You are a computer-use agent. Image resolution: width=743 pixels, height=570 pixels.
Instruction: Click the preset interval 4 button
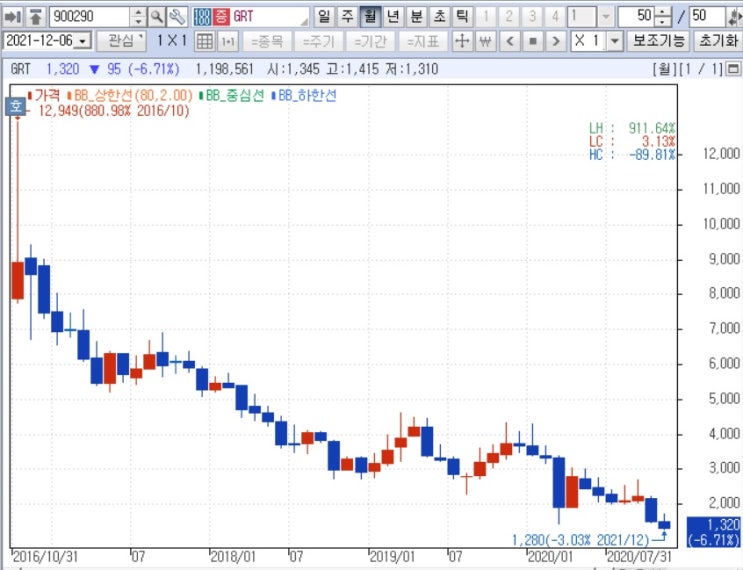click(x=555, y=17)
